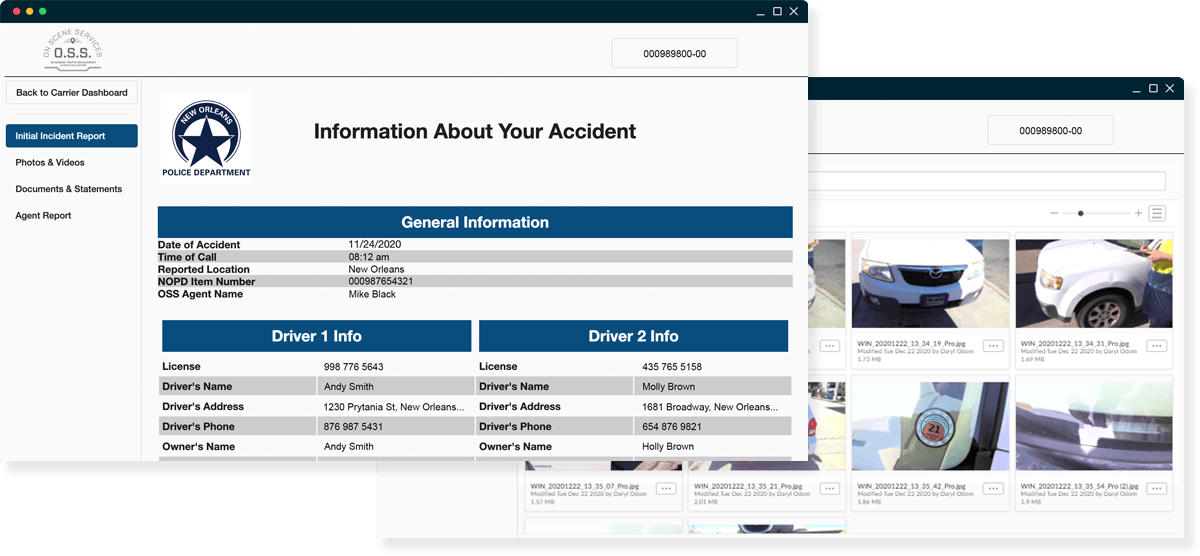Open more options for WIN_20201222_13_35_07_Pro.jpg
This screenshot has height=556, width=1200.
666,488
